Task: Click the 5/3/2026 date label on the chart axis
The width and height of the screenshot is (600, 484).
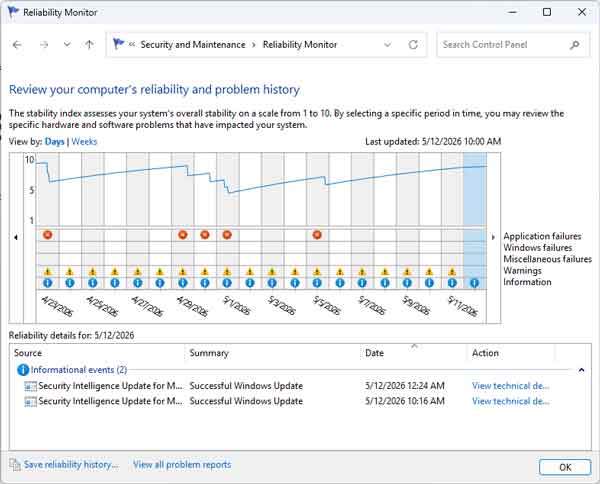Action: coord(281,306)
